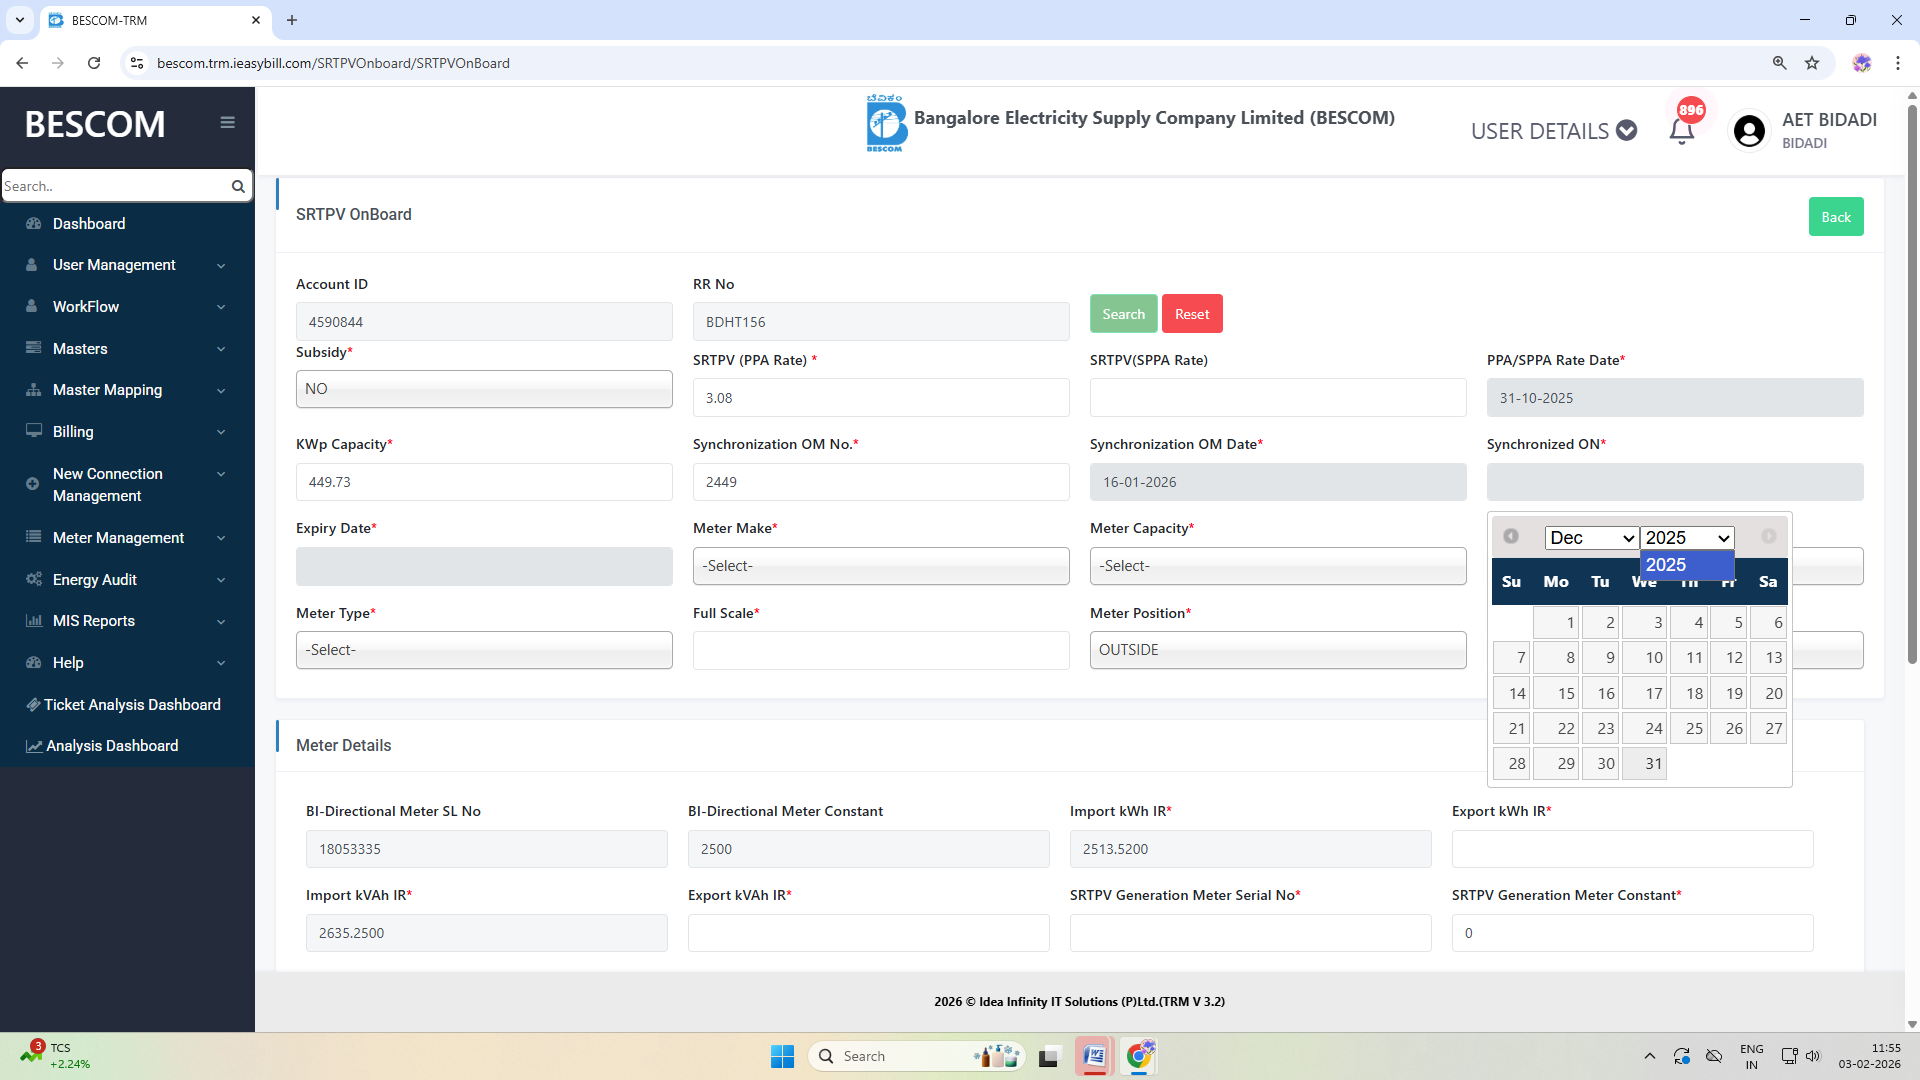Click the sidebar search magnifier icon

click(x=238, y=186)
